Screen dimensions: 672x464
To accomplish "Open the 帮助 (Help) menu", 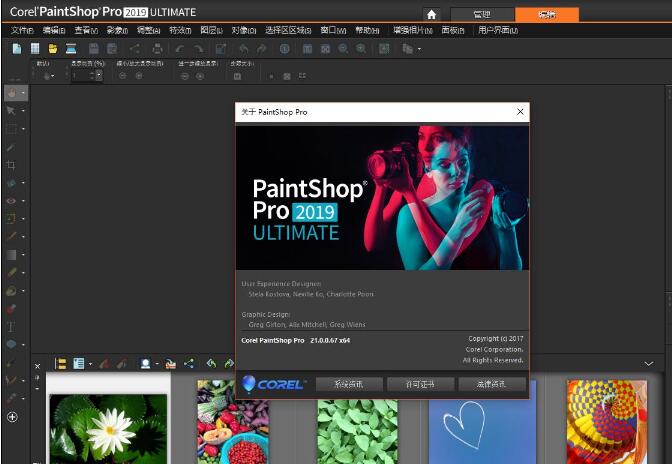I will point(367,30).
